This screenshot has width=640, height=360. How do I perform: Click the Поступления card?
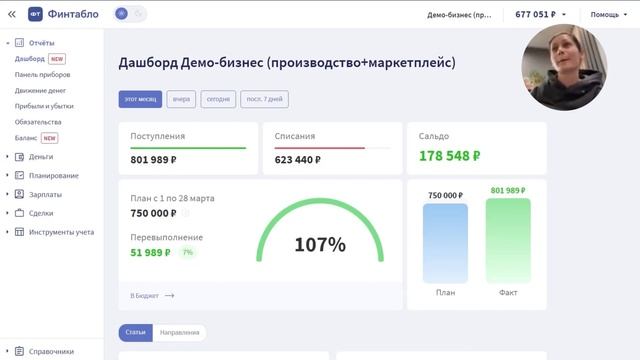point(188,148)
